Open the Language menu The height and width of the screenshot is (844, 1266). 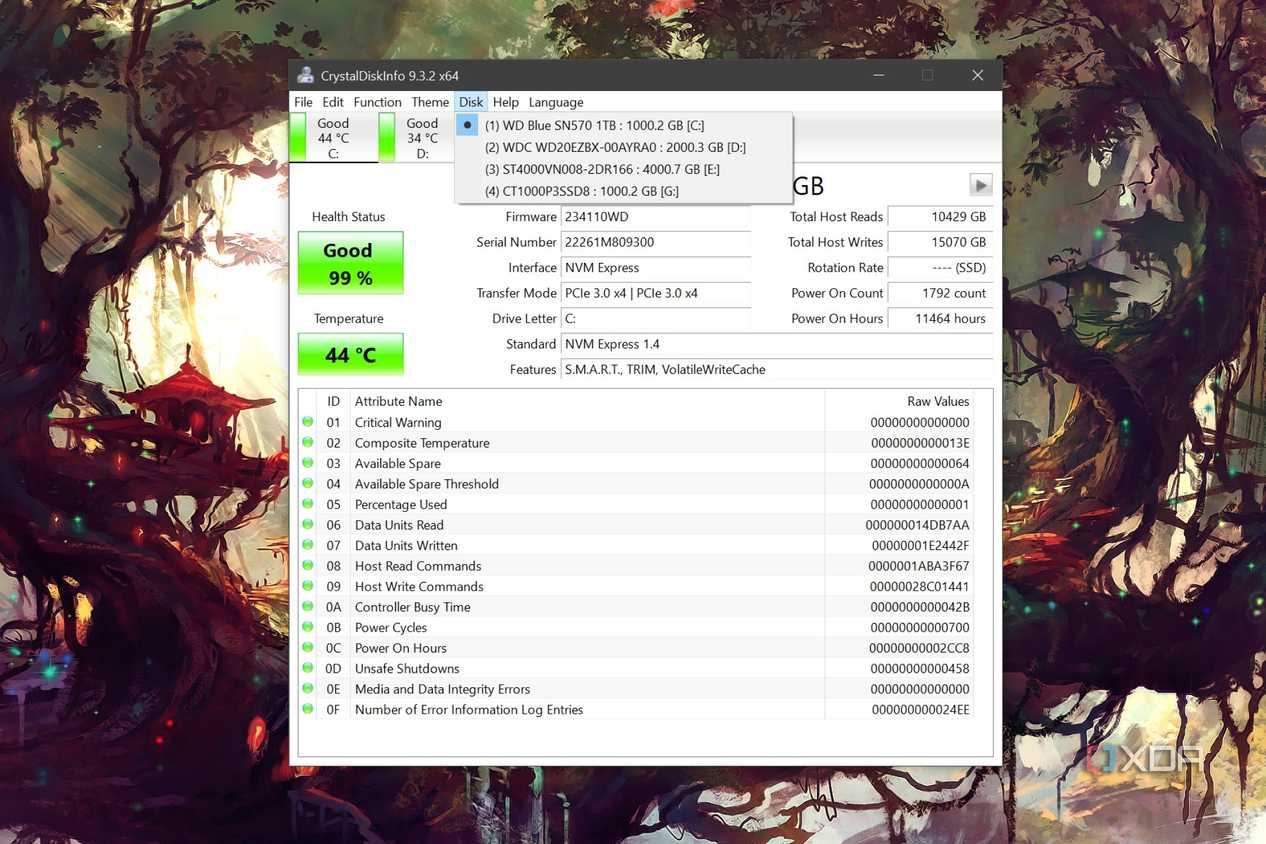[556, 102]
